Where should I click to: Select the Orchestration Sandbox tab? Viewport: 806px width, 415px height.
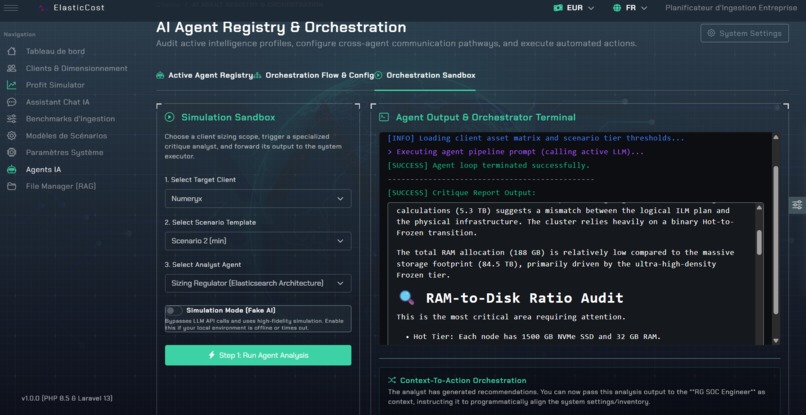point(425,75)
